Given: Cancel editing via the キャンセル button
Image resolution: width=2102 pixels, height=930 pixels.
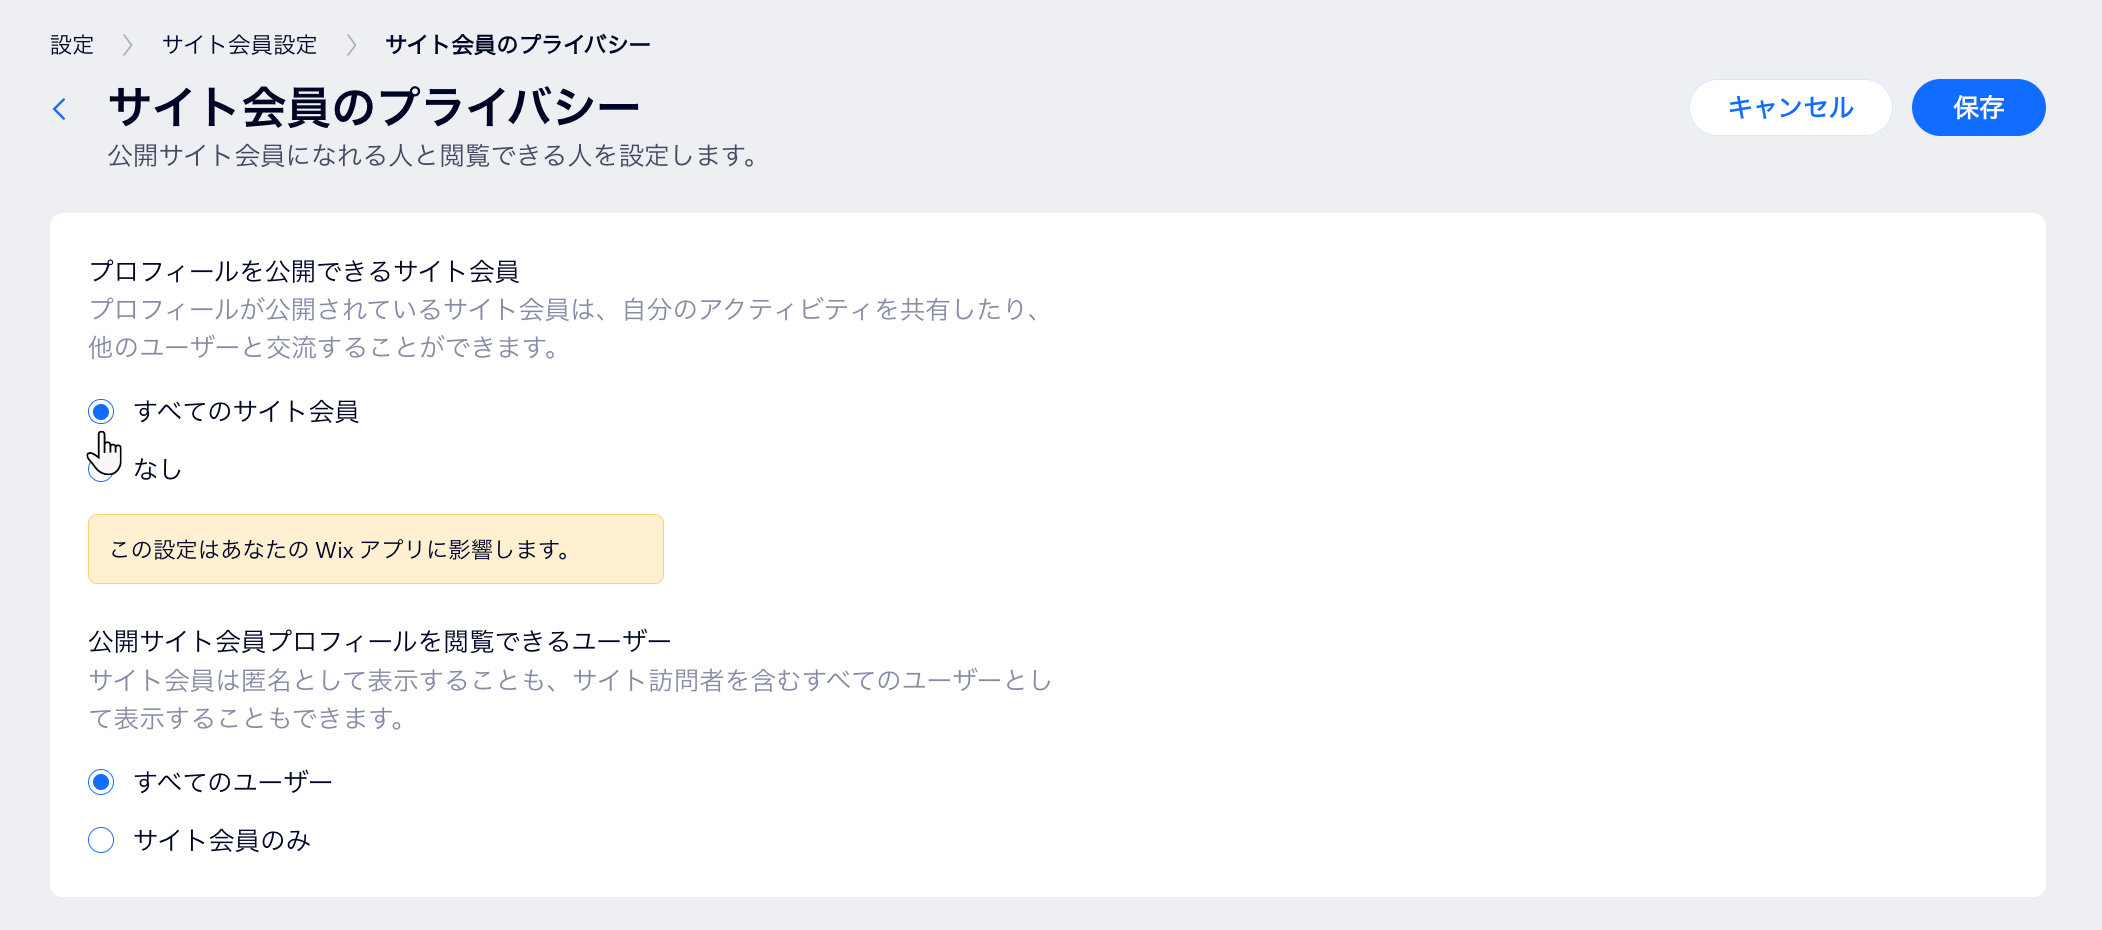Looking at the screenshot, I should pyautogui.click(x=1790, y=108).
